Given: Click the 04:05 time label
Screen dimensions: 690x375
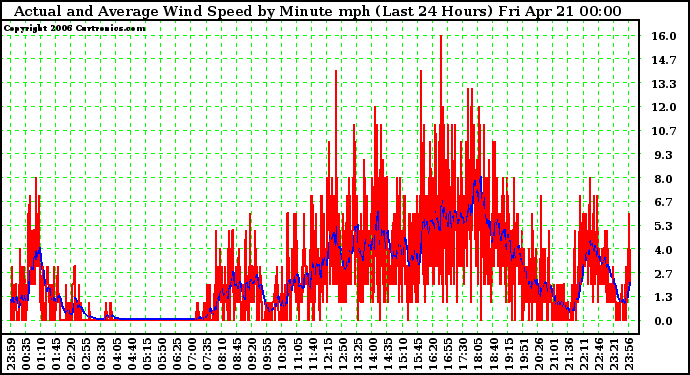Looking at the screenshot, I should click(x=117, y=354).
